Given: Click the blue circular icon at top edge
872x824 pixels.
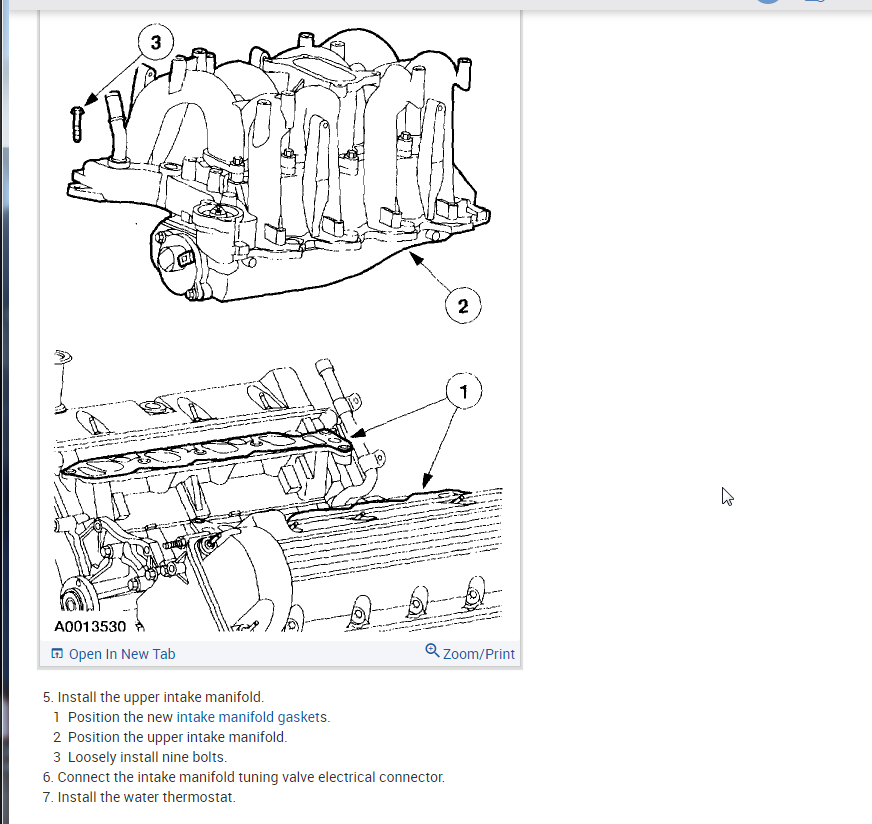Looking at the screenshot, I should 769,1.
